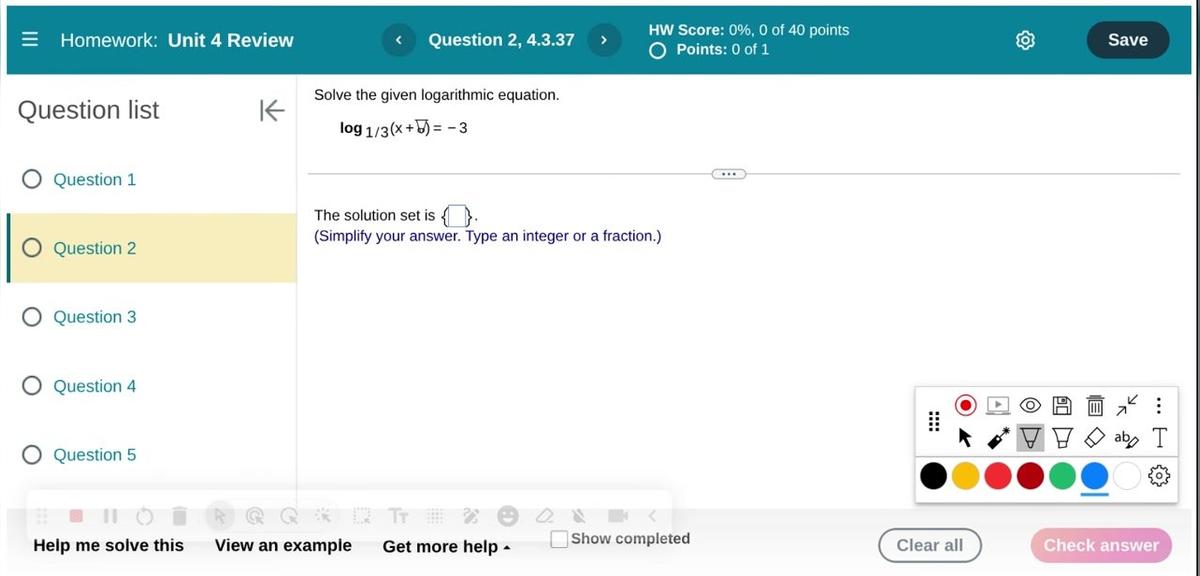Select the Question 1 radio button
This screenshot has height=576, width=1200.
(31, 179)
